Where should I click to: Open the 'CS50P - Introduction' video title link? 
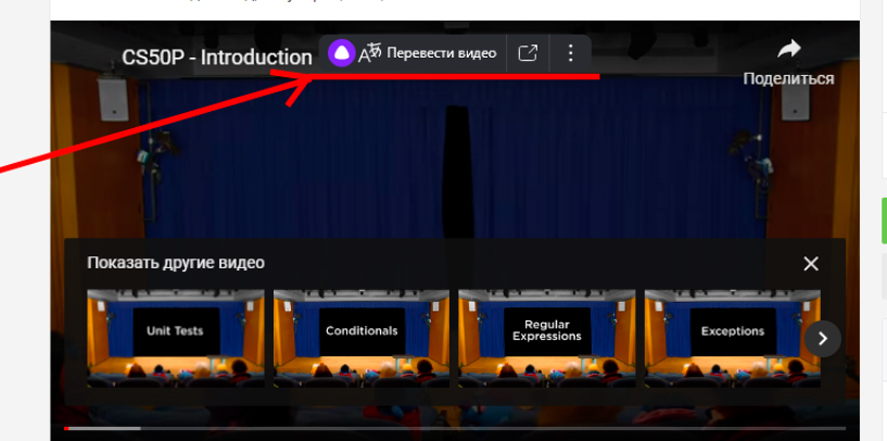click(x=217, y=58)
